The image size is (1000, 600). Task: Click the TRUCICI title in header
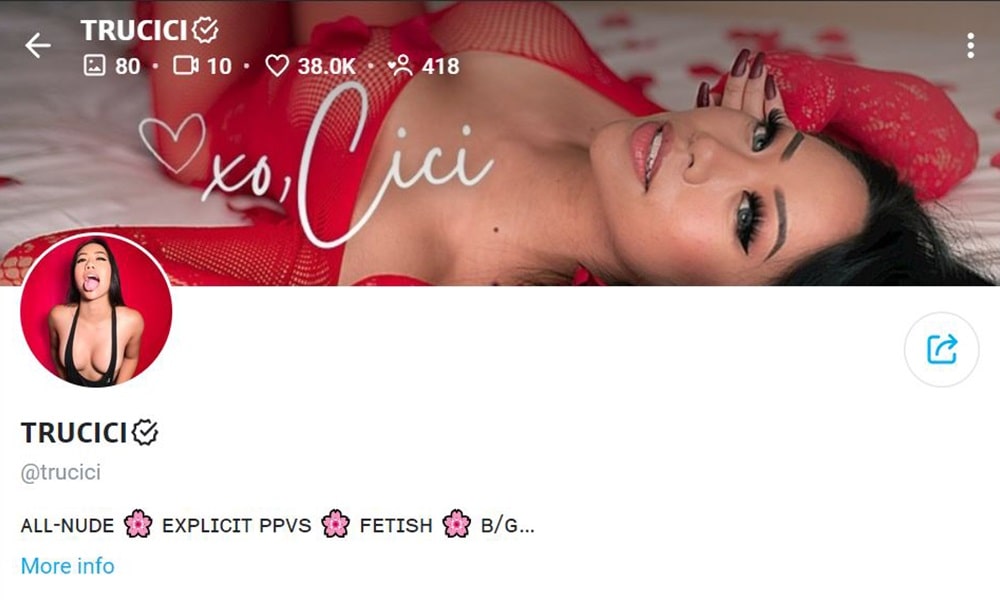(x=134, y=30)
